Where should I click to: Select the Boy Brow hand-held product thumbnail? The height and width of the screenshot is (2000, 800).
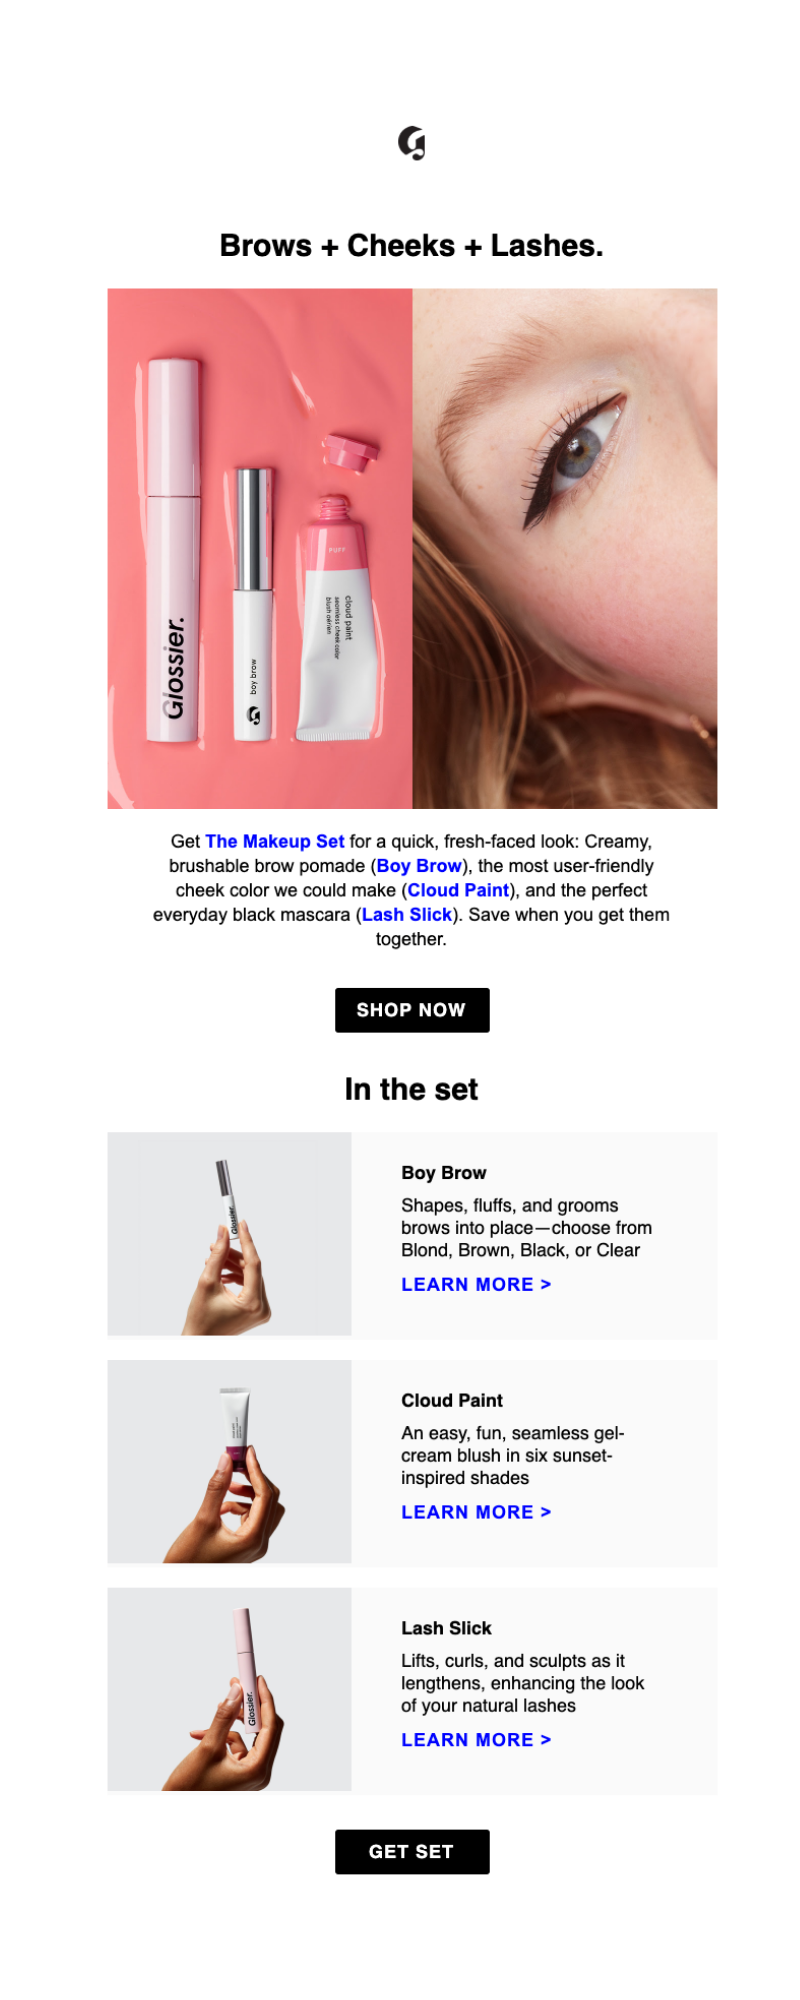230,1234
